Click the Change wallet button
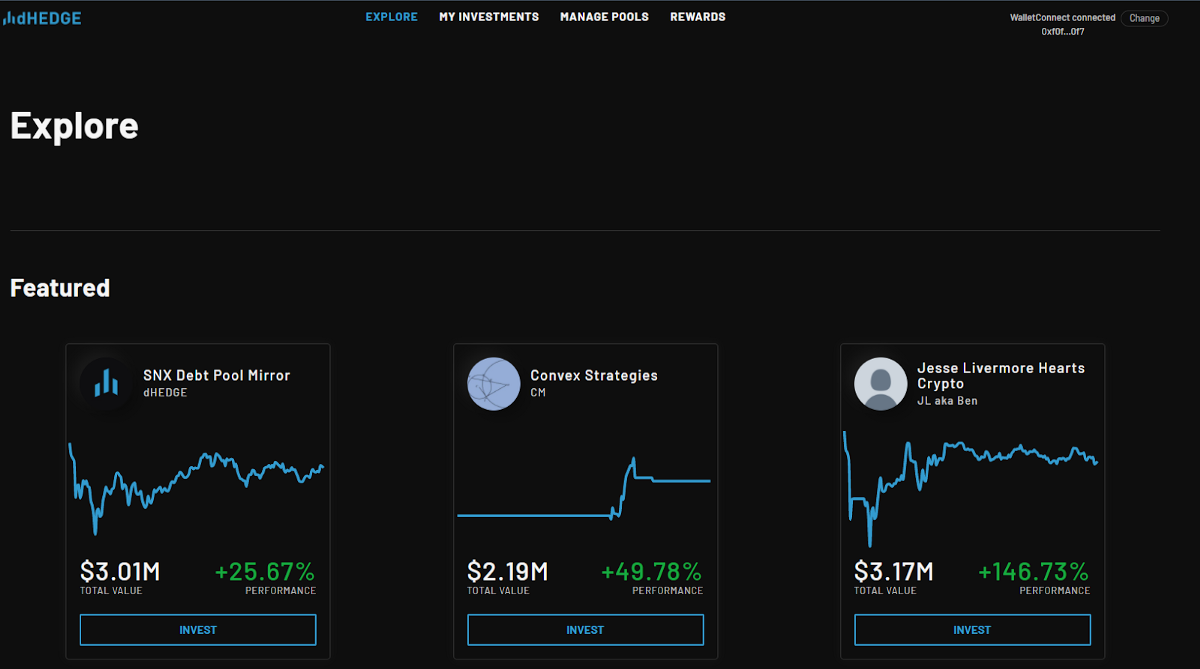Screen dimensions: 1200x669 pos(1144,18)
